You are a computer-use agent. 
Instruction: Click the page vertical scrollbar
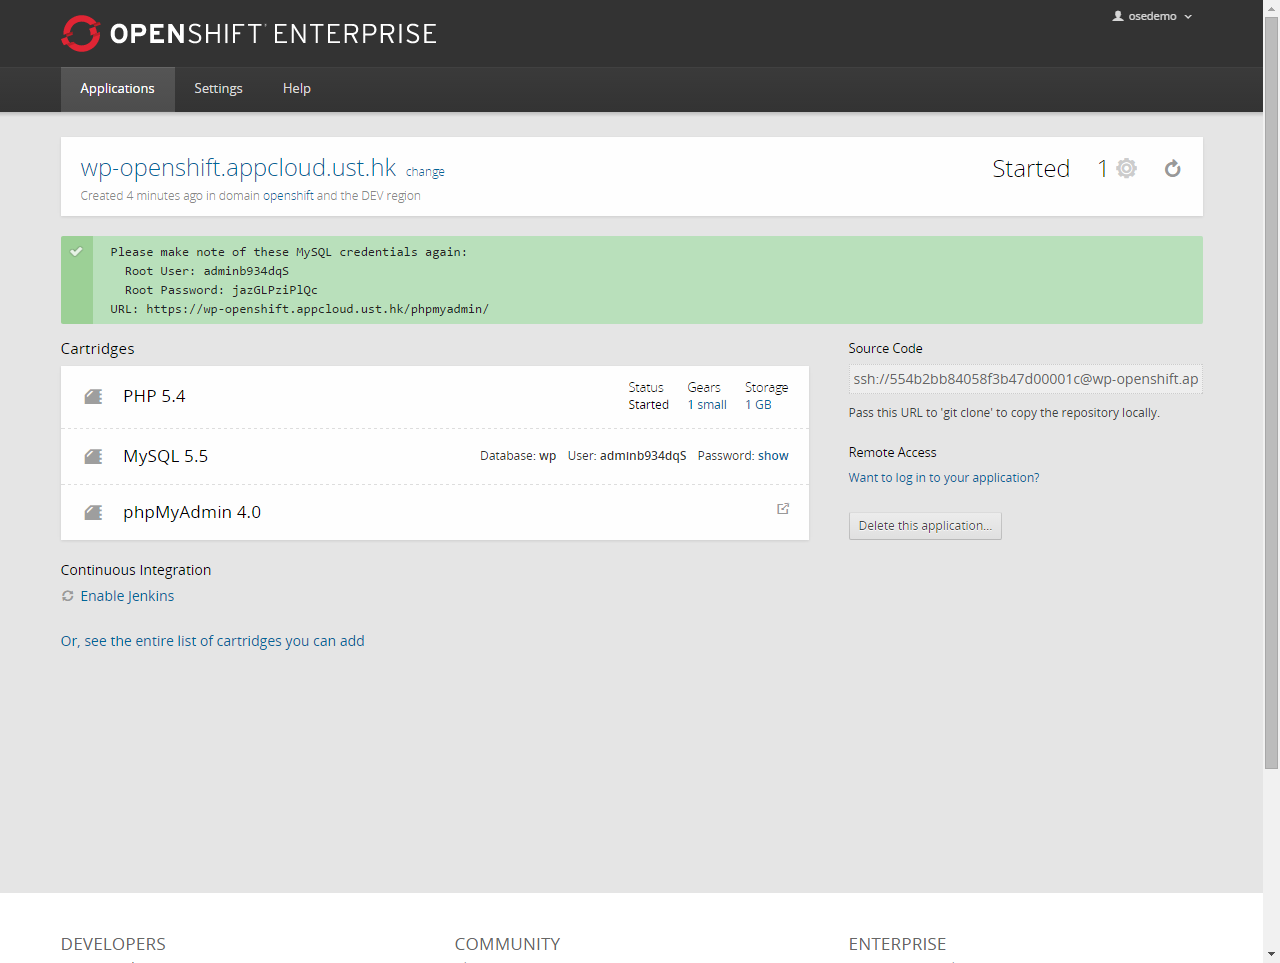(1271, 400)
